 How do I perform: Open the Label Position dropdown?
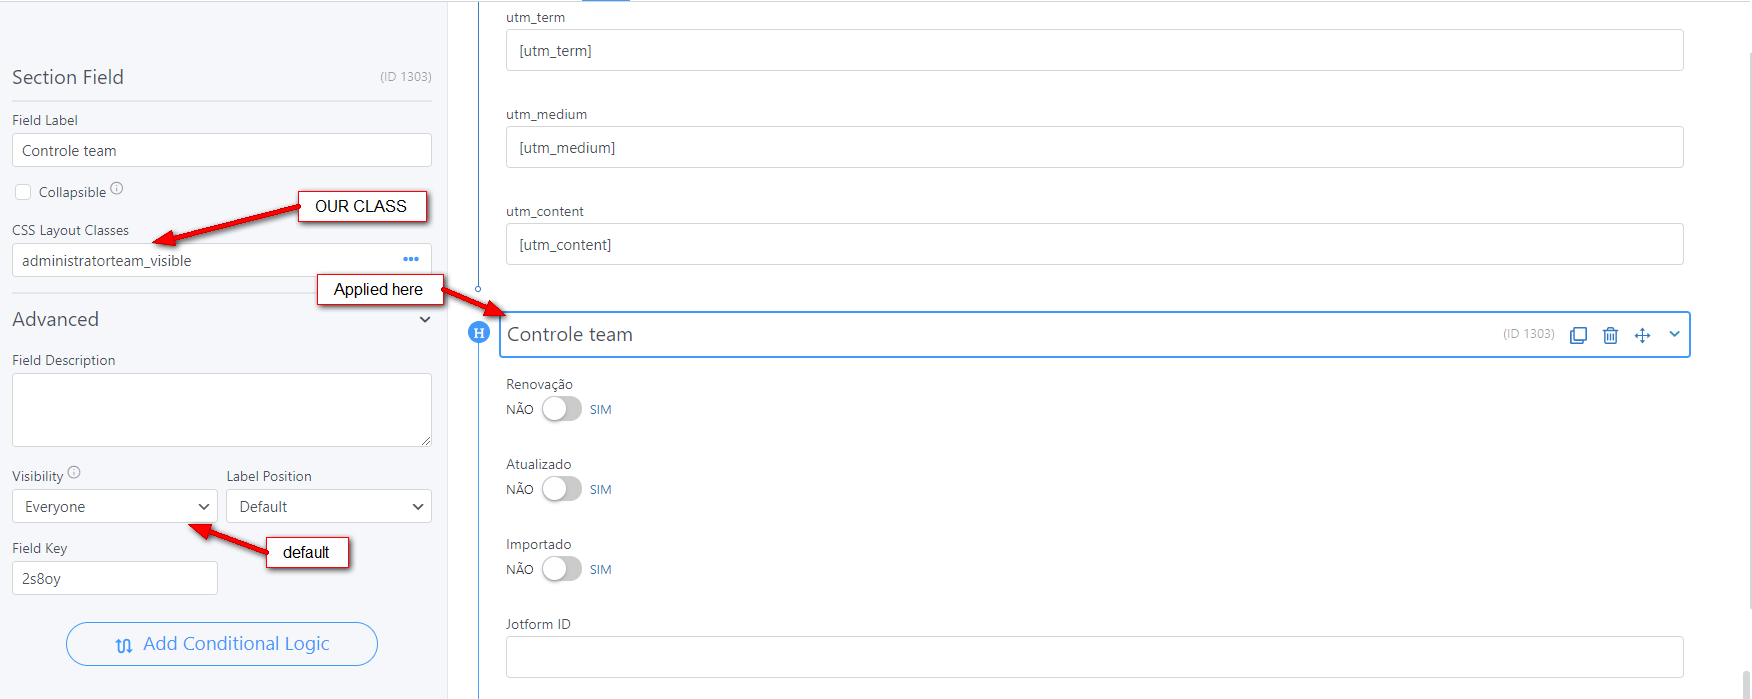pyautogui.click(x=328, y=506)
